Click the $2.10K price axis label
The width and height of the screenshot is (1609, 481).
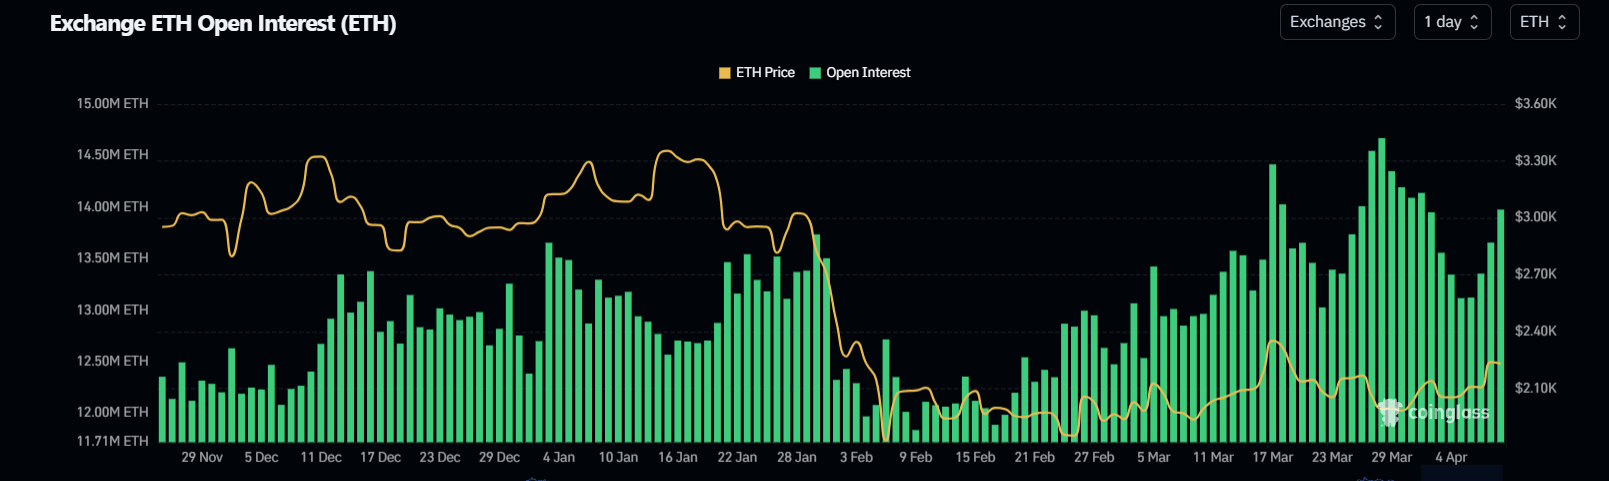click(x=1535, y=388)
